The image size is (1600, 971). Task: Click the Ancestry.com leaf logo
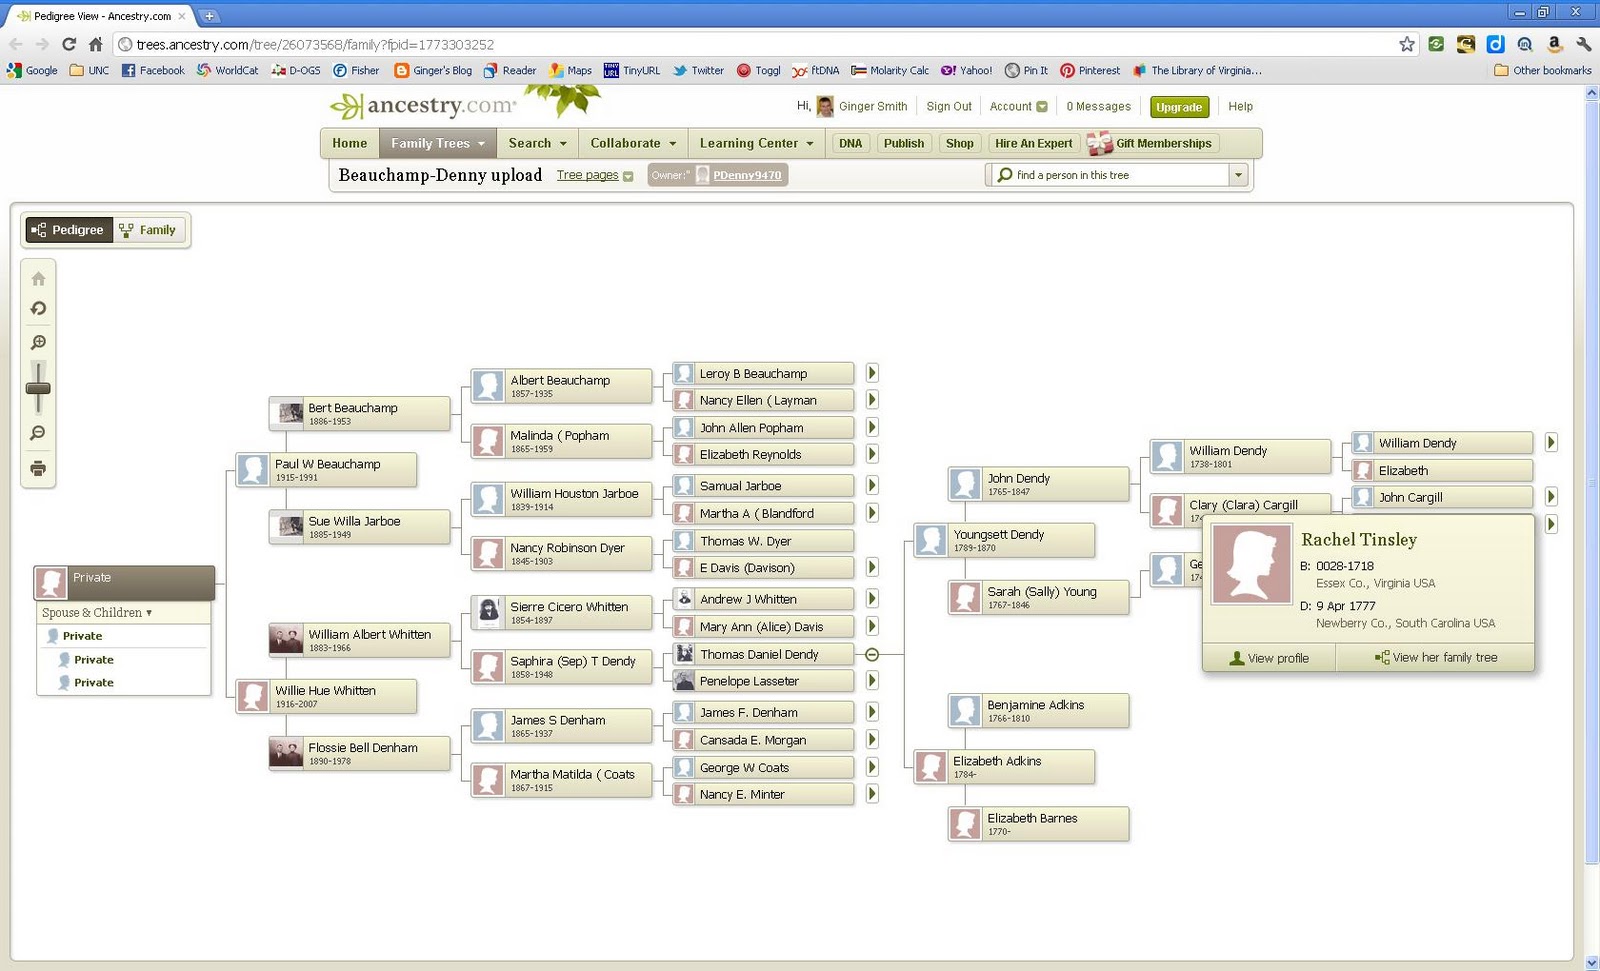tap(349, 104)
